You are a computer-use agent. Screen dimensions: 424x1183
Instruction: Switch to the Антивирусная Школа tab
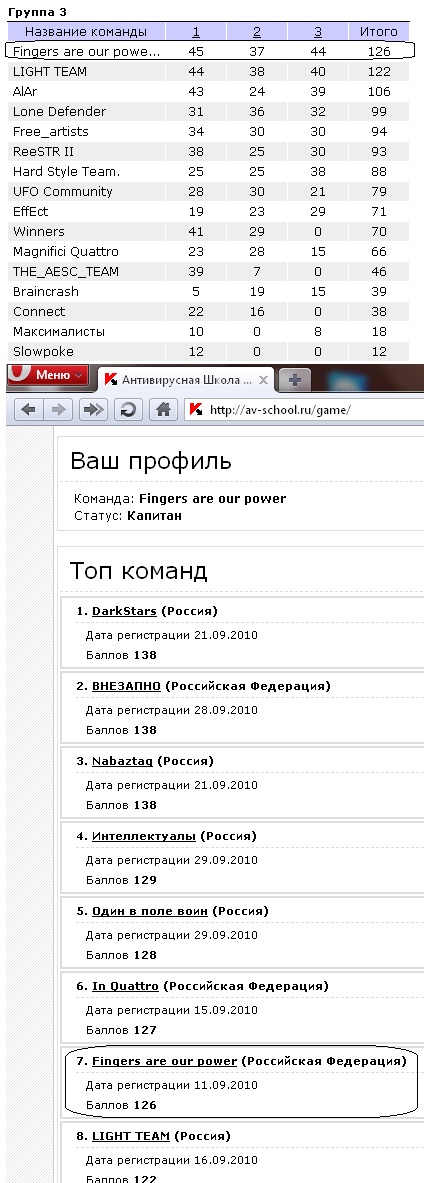coord(185,380)
